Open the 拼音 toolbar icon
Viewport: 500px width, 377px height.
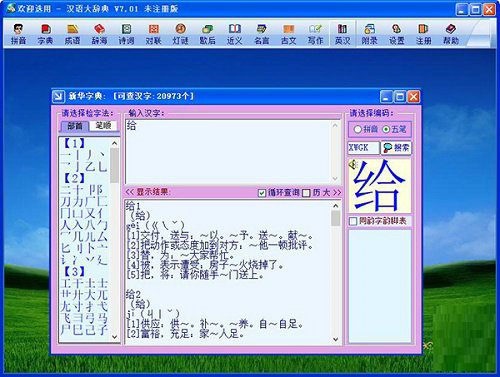[x=18, y=34]
